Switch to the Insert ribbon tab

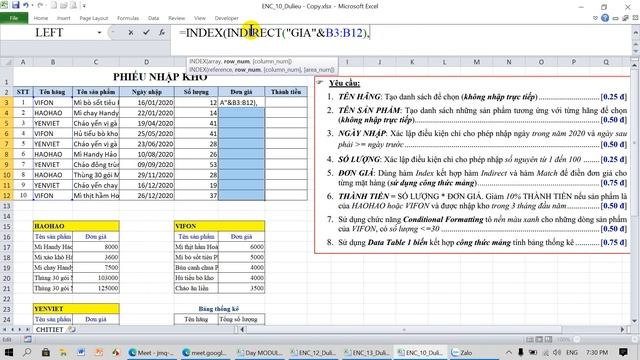63,18
